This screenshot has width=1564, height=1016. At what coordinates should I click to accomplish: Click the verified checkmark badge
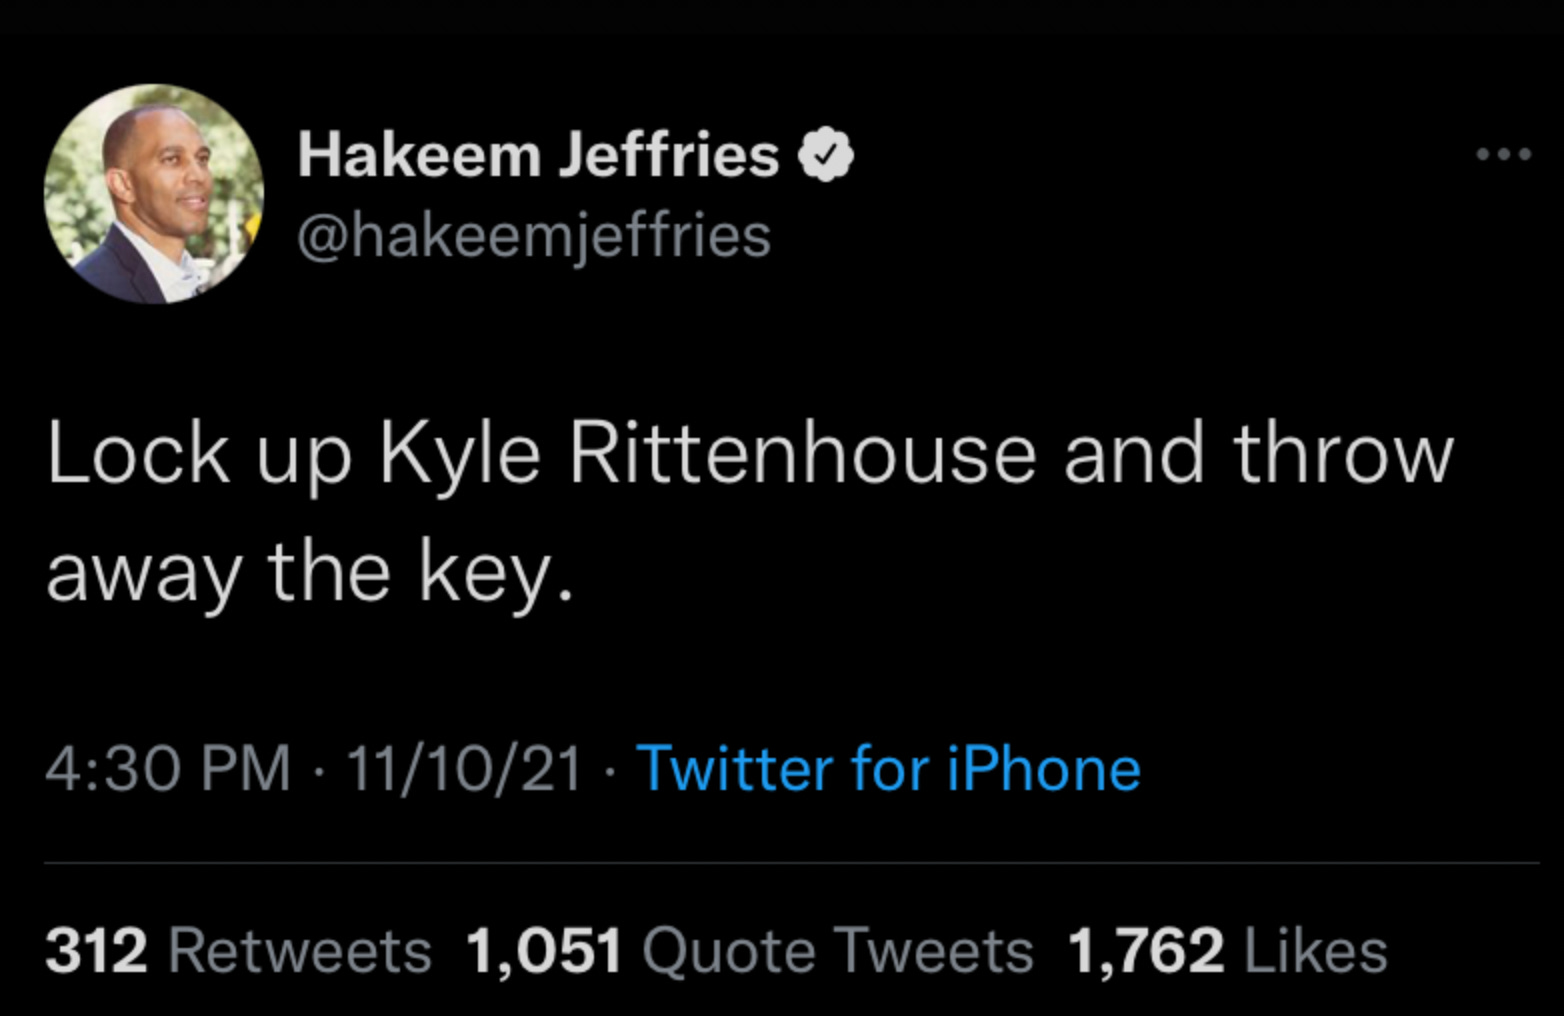click(x=825, y=156)
